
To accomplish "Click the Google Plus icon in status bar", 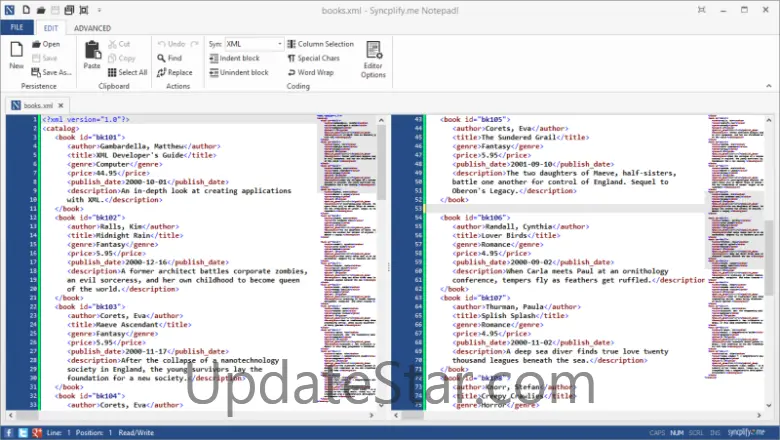I will tap(37, 433).
